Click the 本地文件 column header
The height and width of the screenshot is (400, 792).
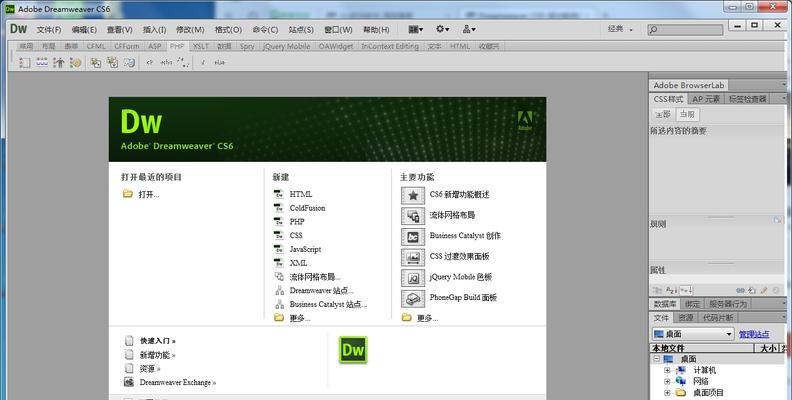(702, 348)
